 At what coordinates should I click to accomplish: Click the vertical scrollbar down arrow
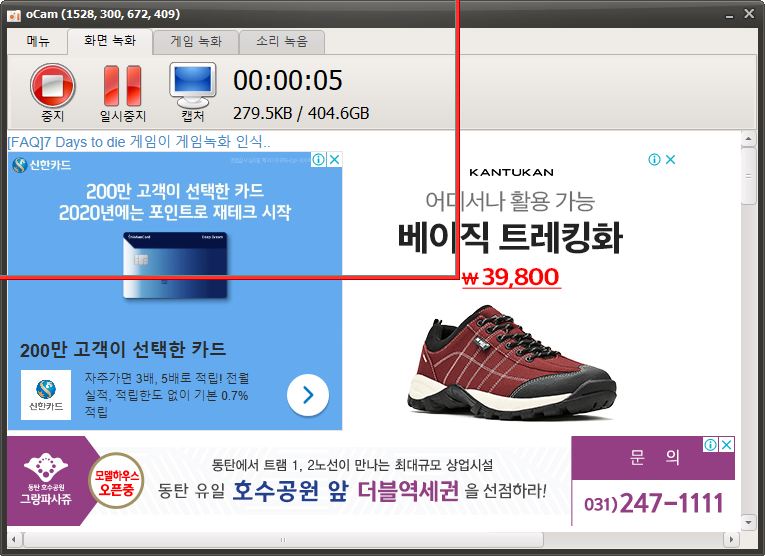(x=748, y=522)
